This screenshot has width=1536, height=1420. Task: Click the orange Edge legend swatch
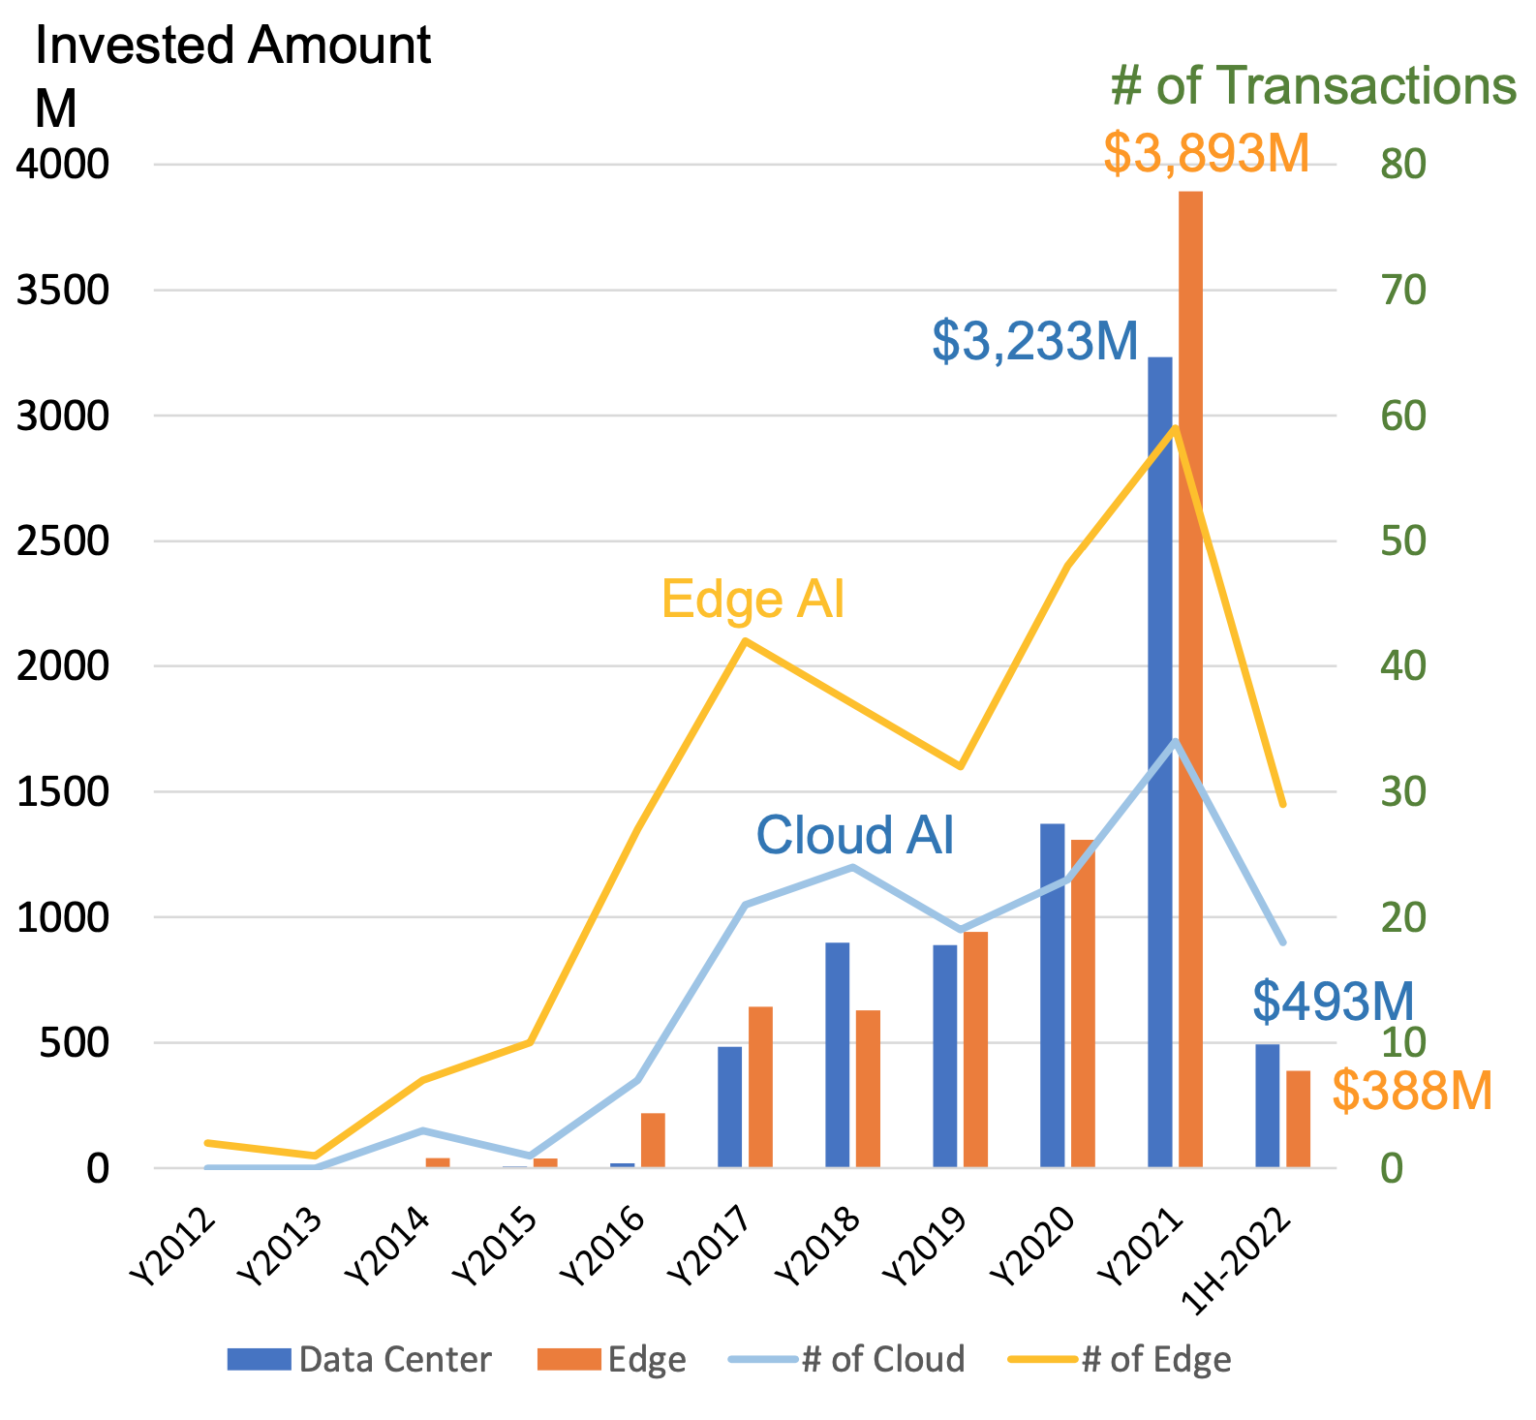[569, 1359]
